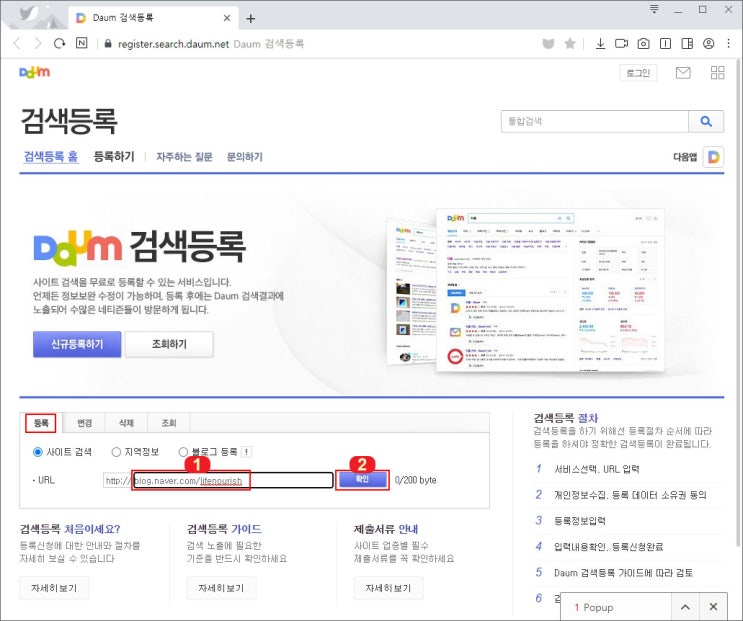Click into the 통합검색 search field

coord(595,121)
